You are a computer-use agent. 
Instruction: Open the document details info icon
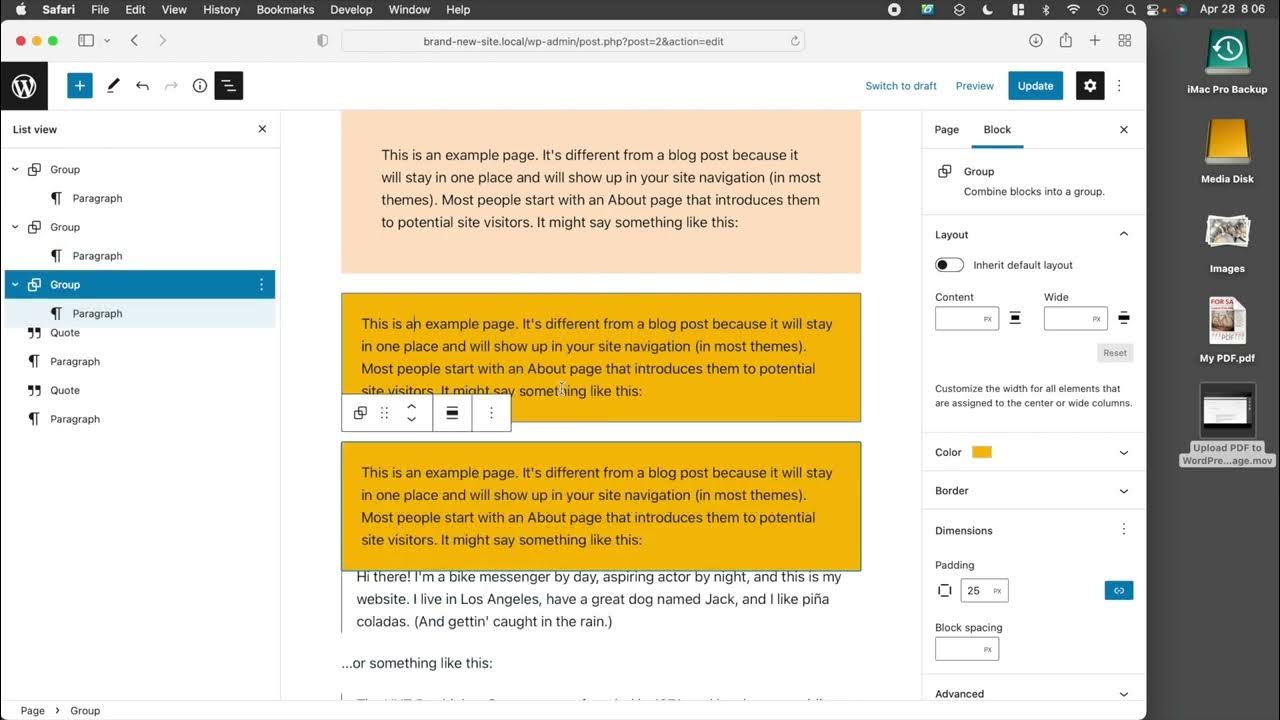(200, 86)
